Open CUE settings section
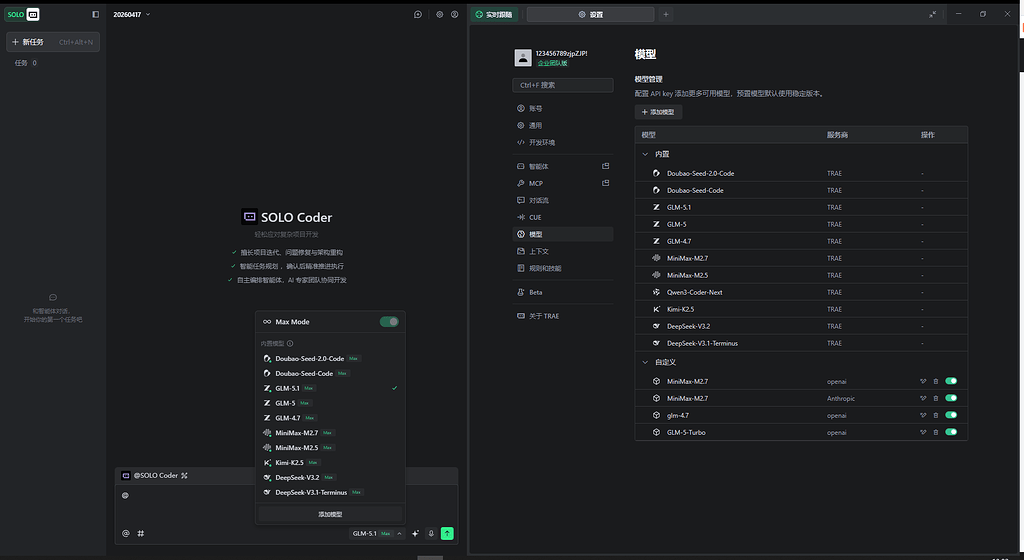The height and width of the screenshot is (560, 1024). (562, 217)
